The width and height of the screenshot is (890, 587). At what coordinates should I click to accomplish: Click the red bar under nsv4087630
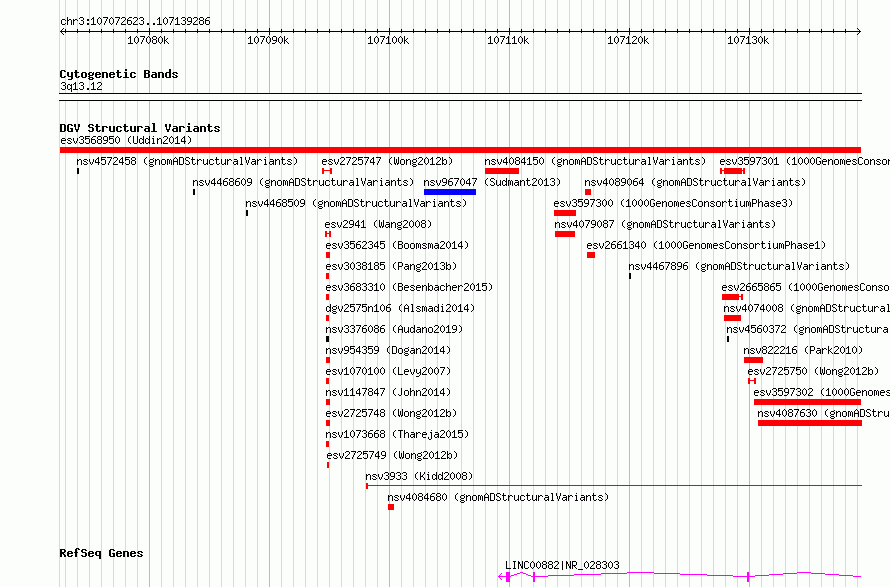pos(809,423)
